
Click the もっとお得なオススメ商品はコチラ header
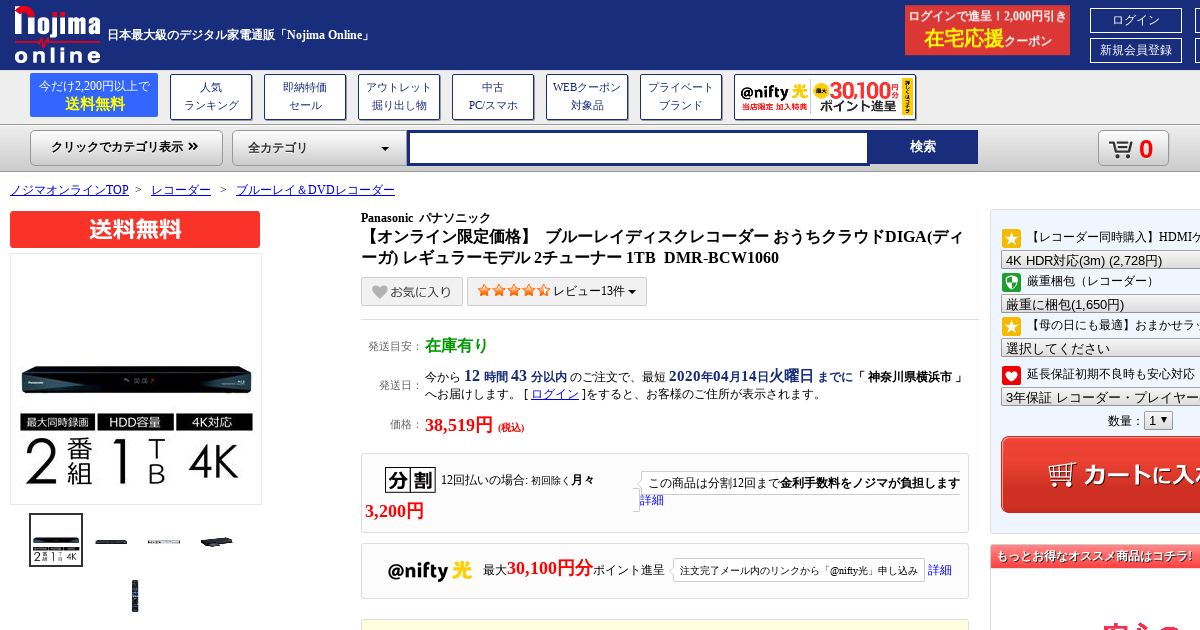1095,556
